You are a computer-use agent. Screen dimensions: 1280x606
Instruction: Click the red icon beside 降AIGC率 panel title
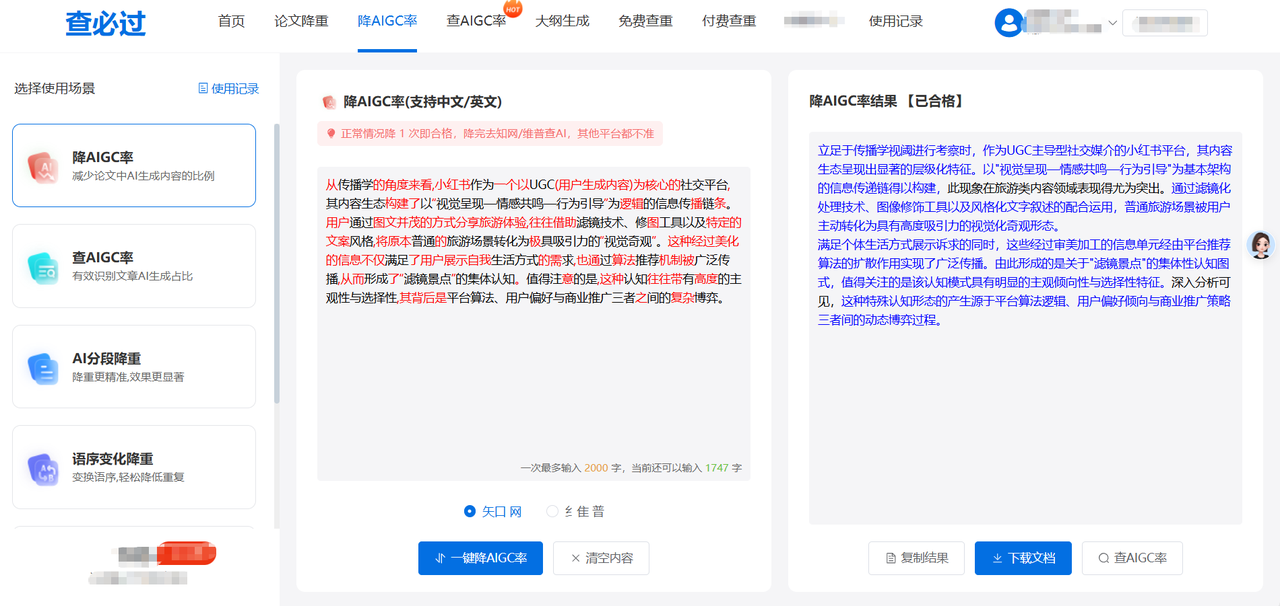pos(328,102)
